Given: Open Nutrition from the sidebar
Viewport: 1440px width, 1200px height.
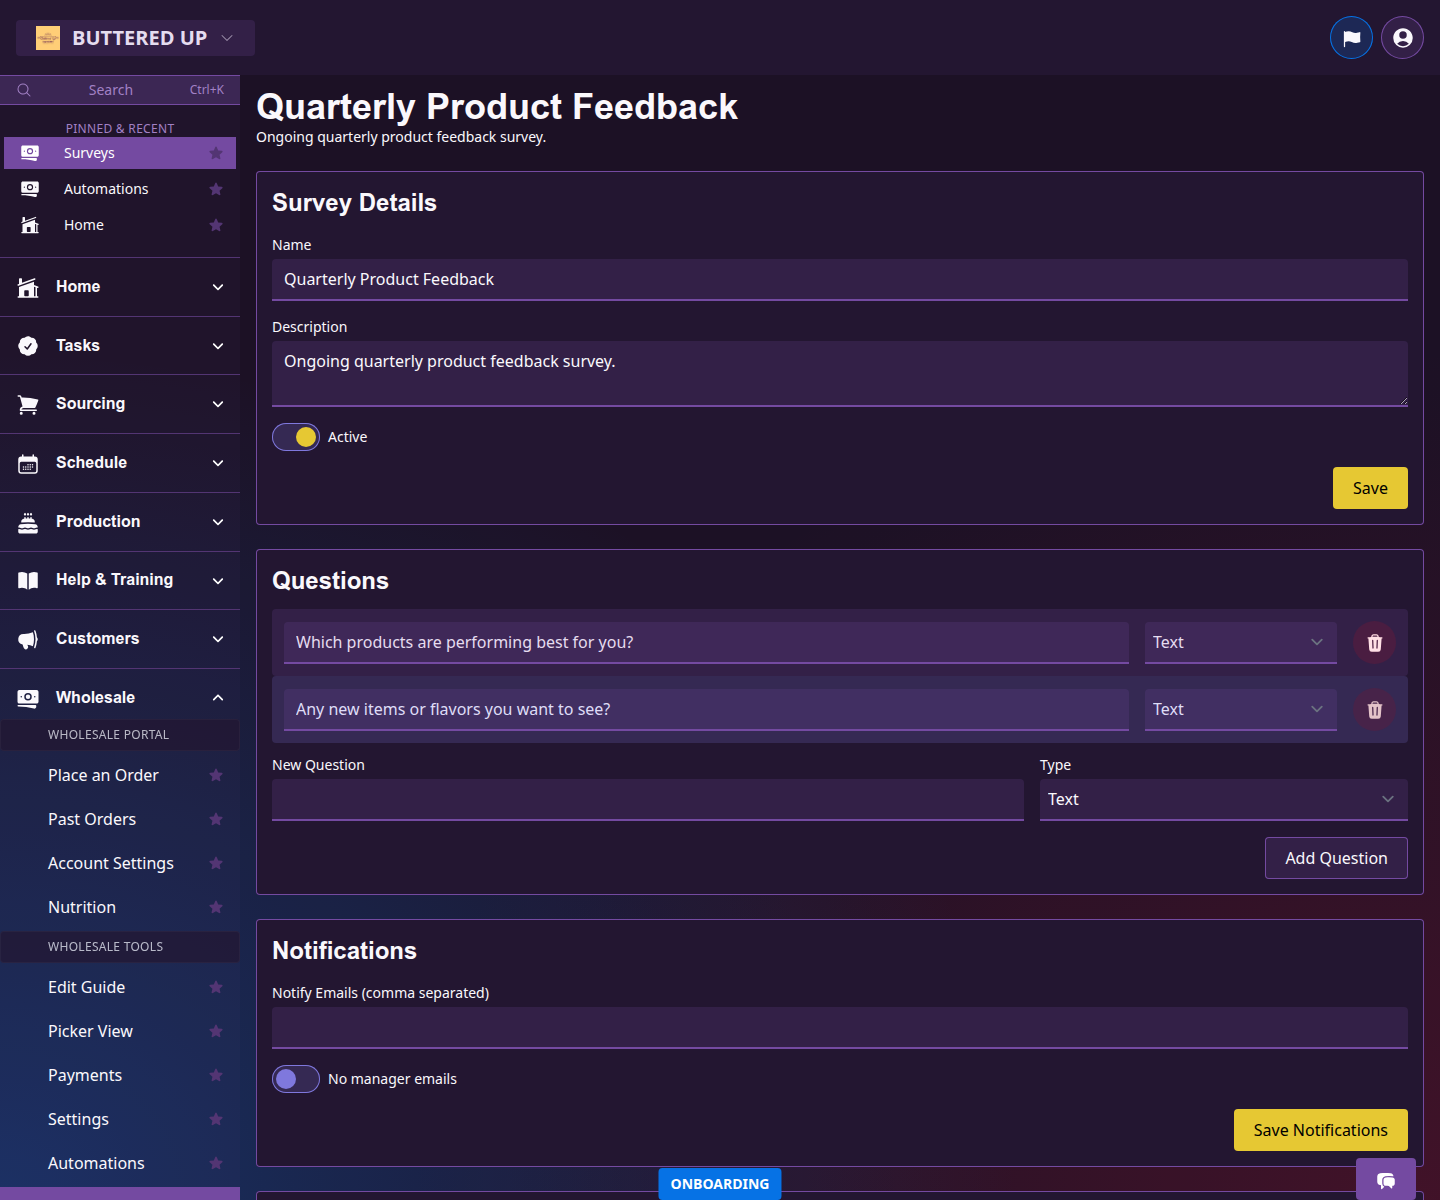Looking at the screenshot, I should point(81,907).
